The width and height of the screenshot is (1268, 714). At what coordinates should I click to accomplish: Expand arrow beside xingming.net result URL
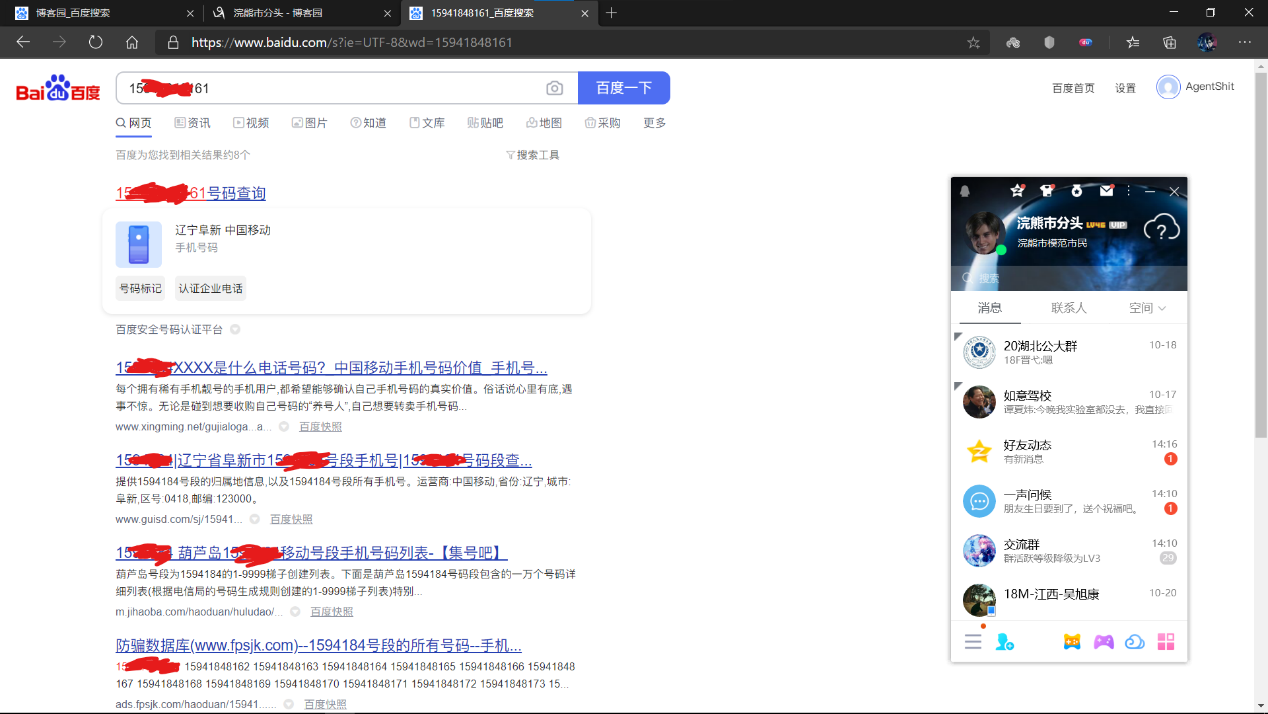pyautogui.click(x=284, y=427)
